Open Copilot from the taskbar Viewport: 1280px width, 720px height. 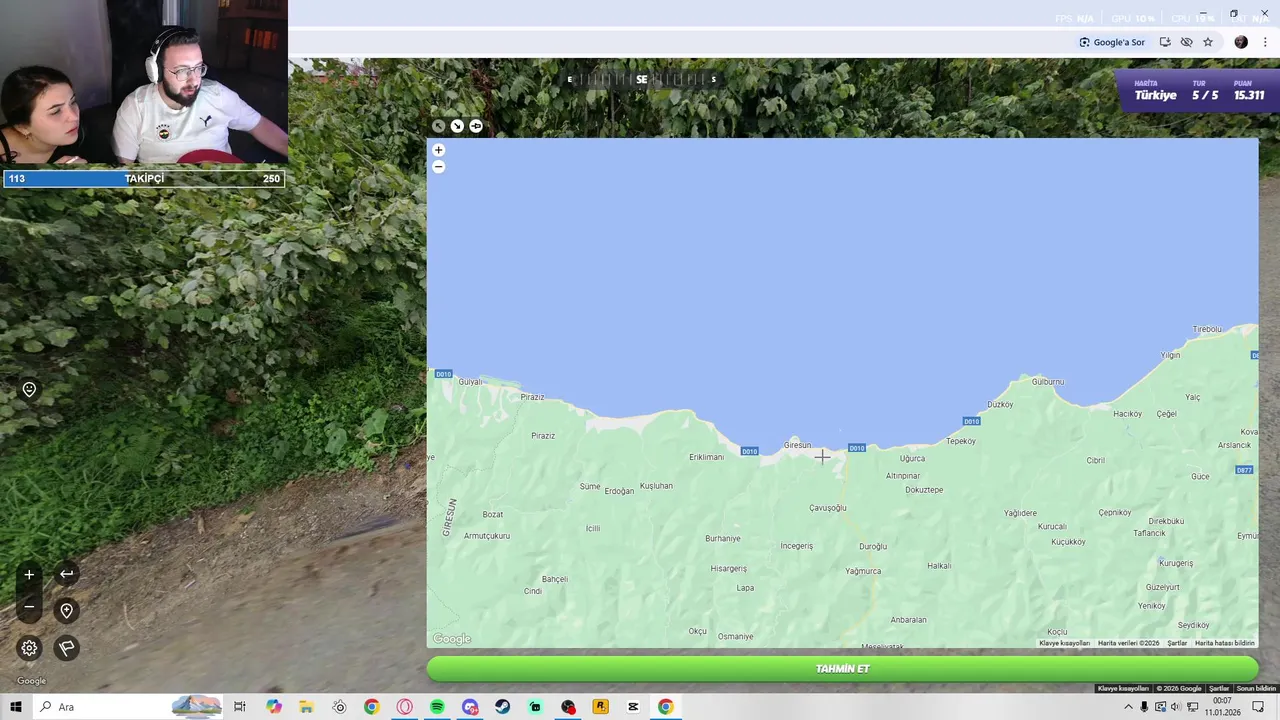(x=274, y=707)
